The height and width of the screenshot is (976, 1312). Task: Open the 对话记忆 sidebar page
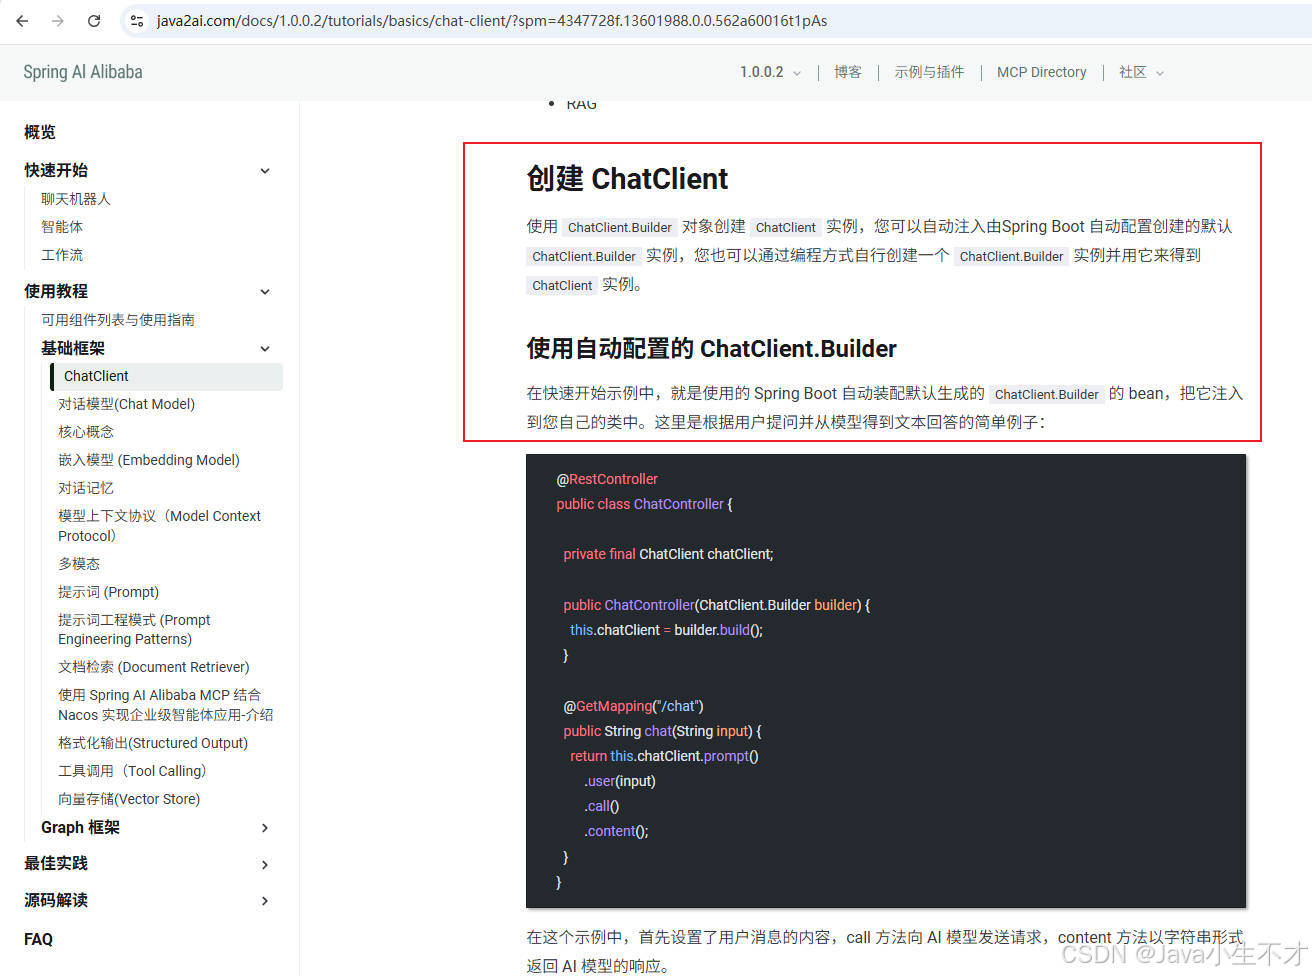point(86,488)
